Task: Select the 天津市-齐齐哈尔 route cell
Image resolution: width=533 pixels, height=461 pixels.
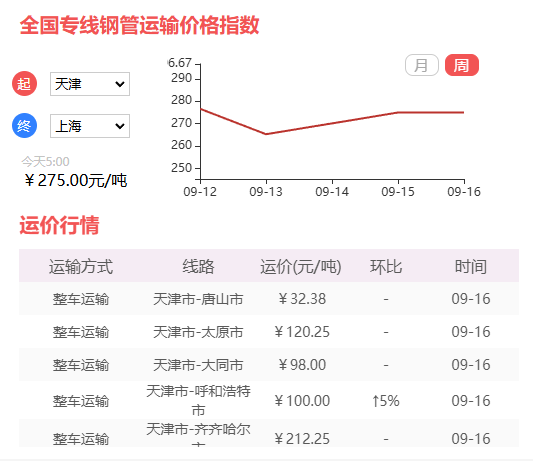Action: [198, 434]
